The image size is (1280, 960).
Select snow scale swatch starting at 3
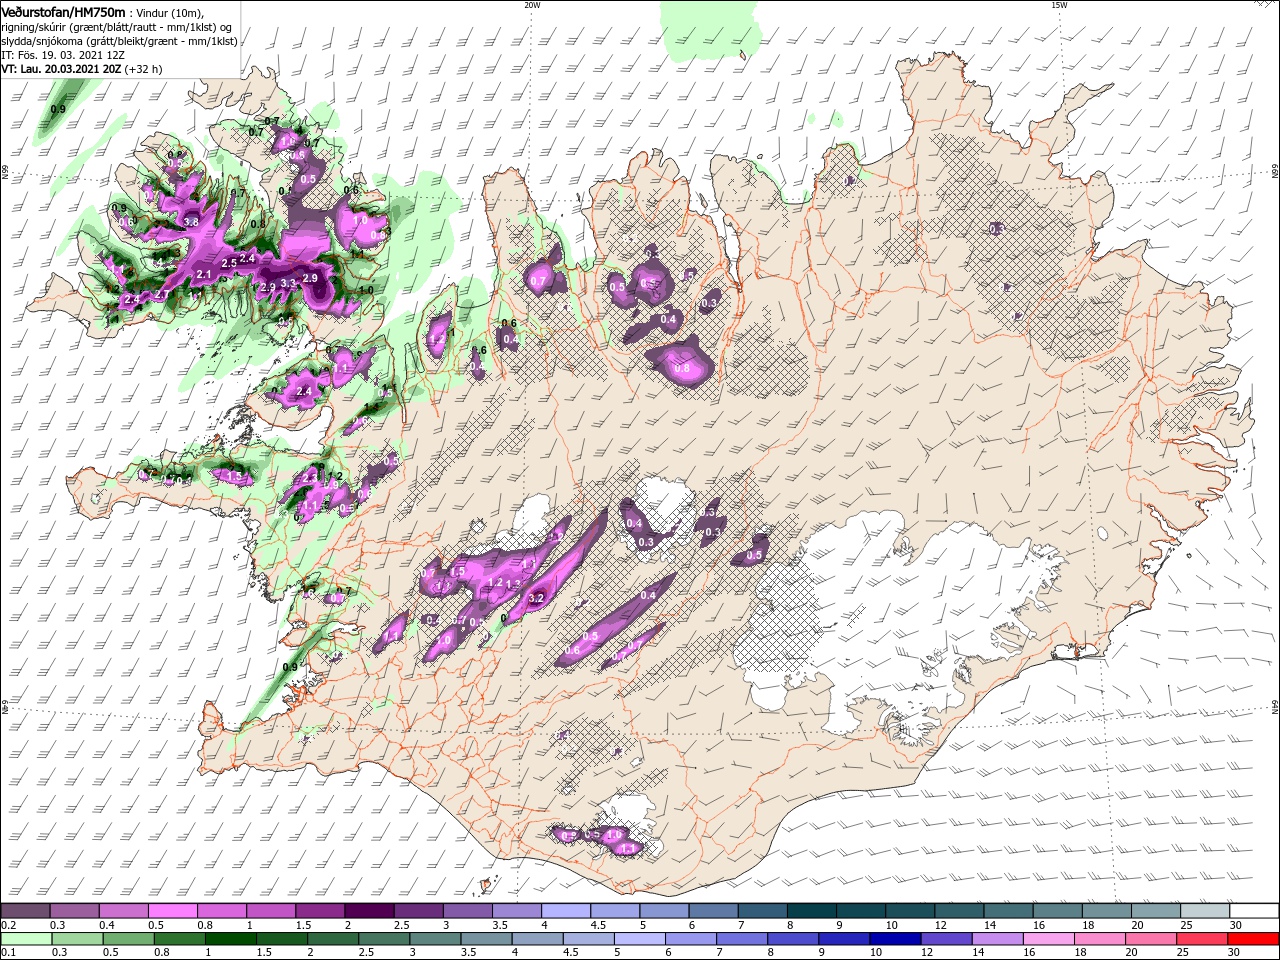(x=467, y=911)
